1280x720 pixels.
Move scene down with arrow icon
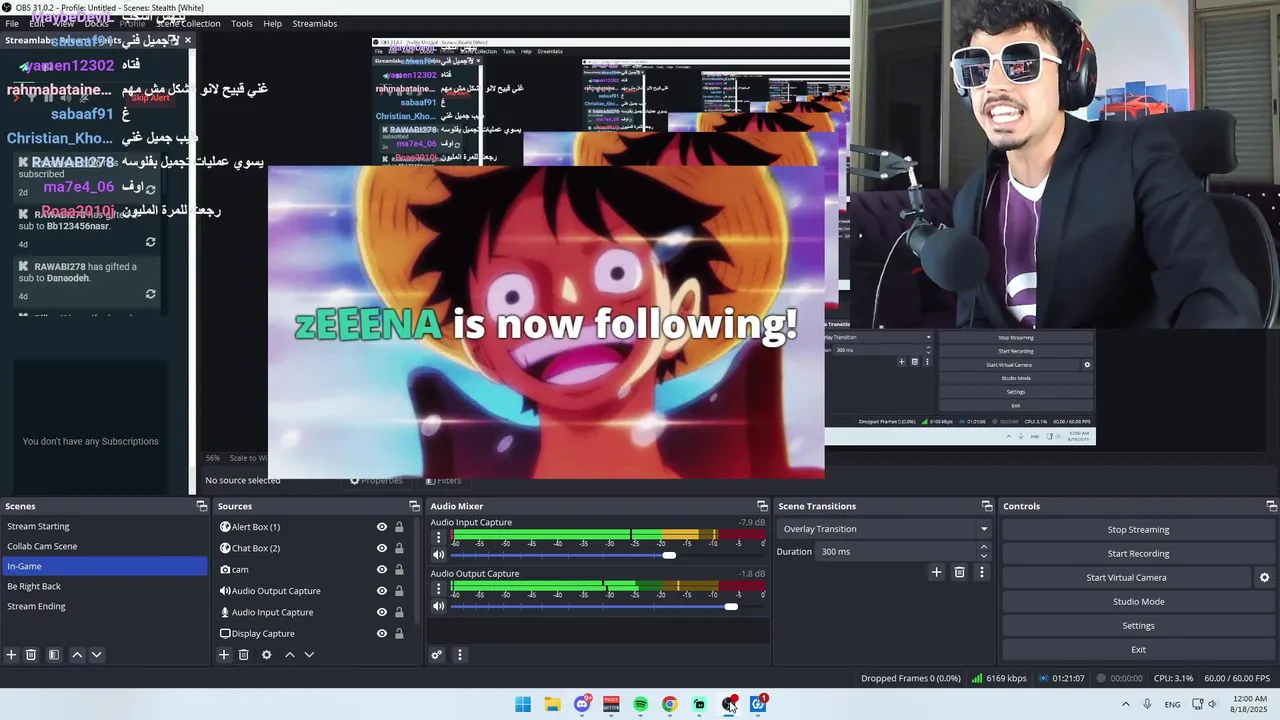pos(96,655)
